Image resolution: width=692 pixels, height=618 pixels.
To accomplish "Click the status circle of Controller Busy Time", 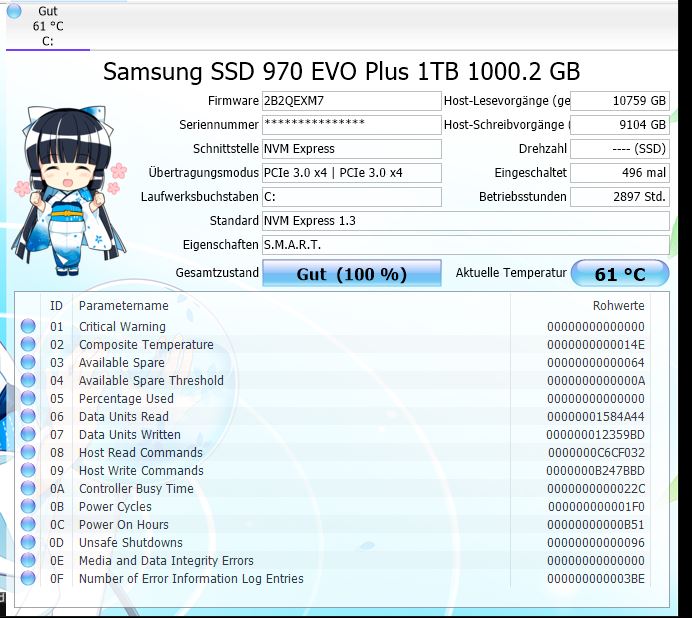I will coord(28,488).
